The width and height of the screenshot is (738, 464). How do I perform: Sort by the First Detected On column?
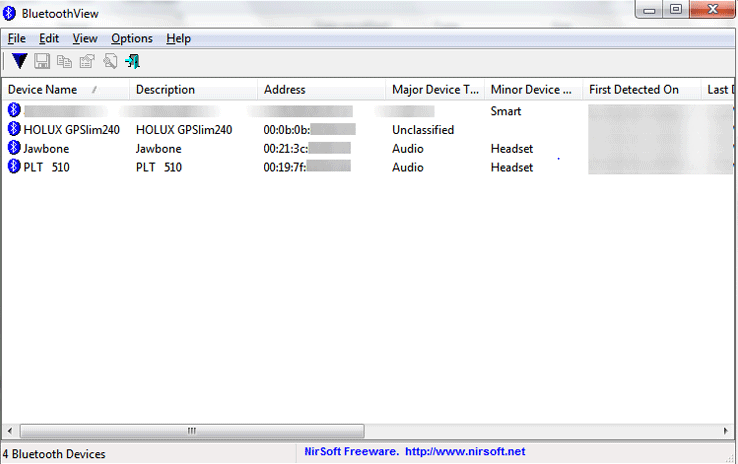coord(640,90)
